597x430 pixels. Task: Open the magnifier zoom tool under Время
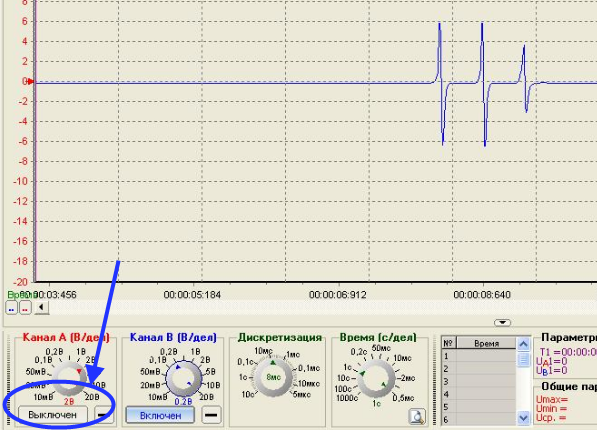click(417, 417)
